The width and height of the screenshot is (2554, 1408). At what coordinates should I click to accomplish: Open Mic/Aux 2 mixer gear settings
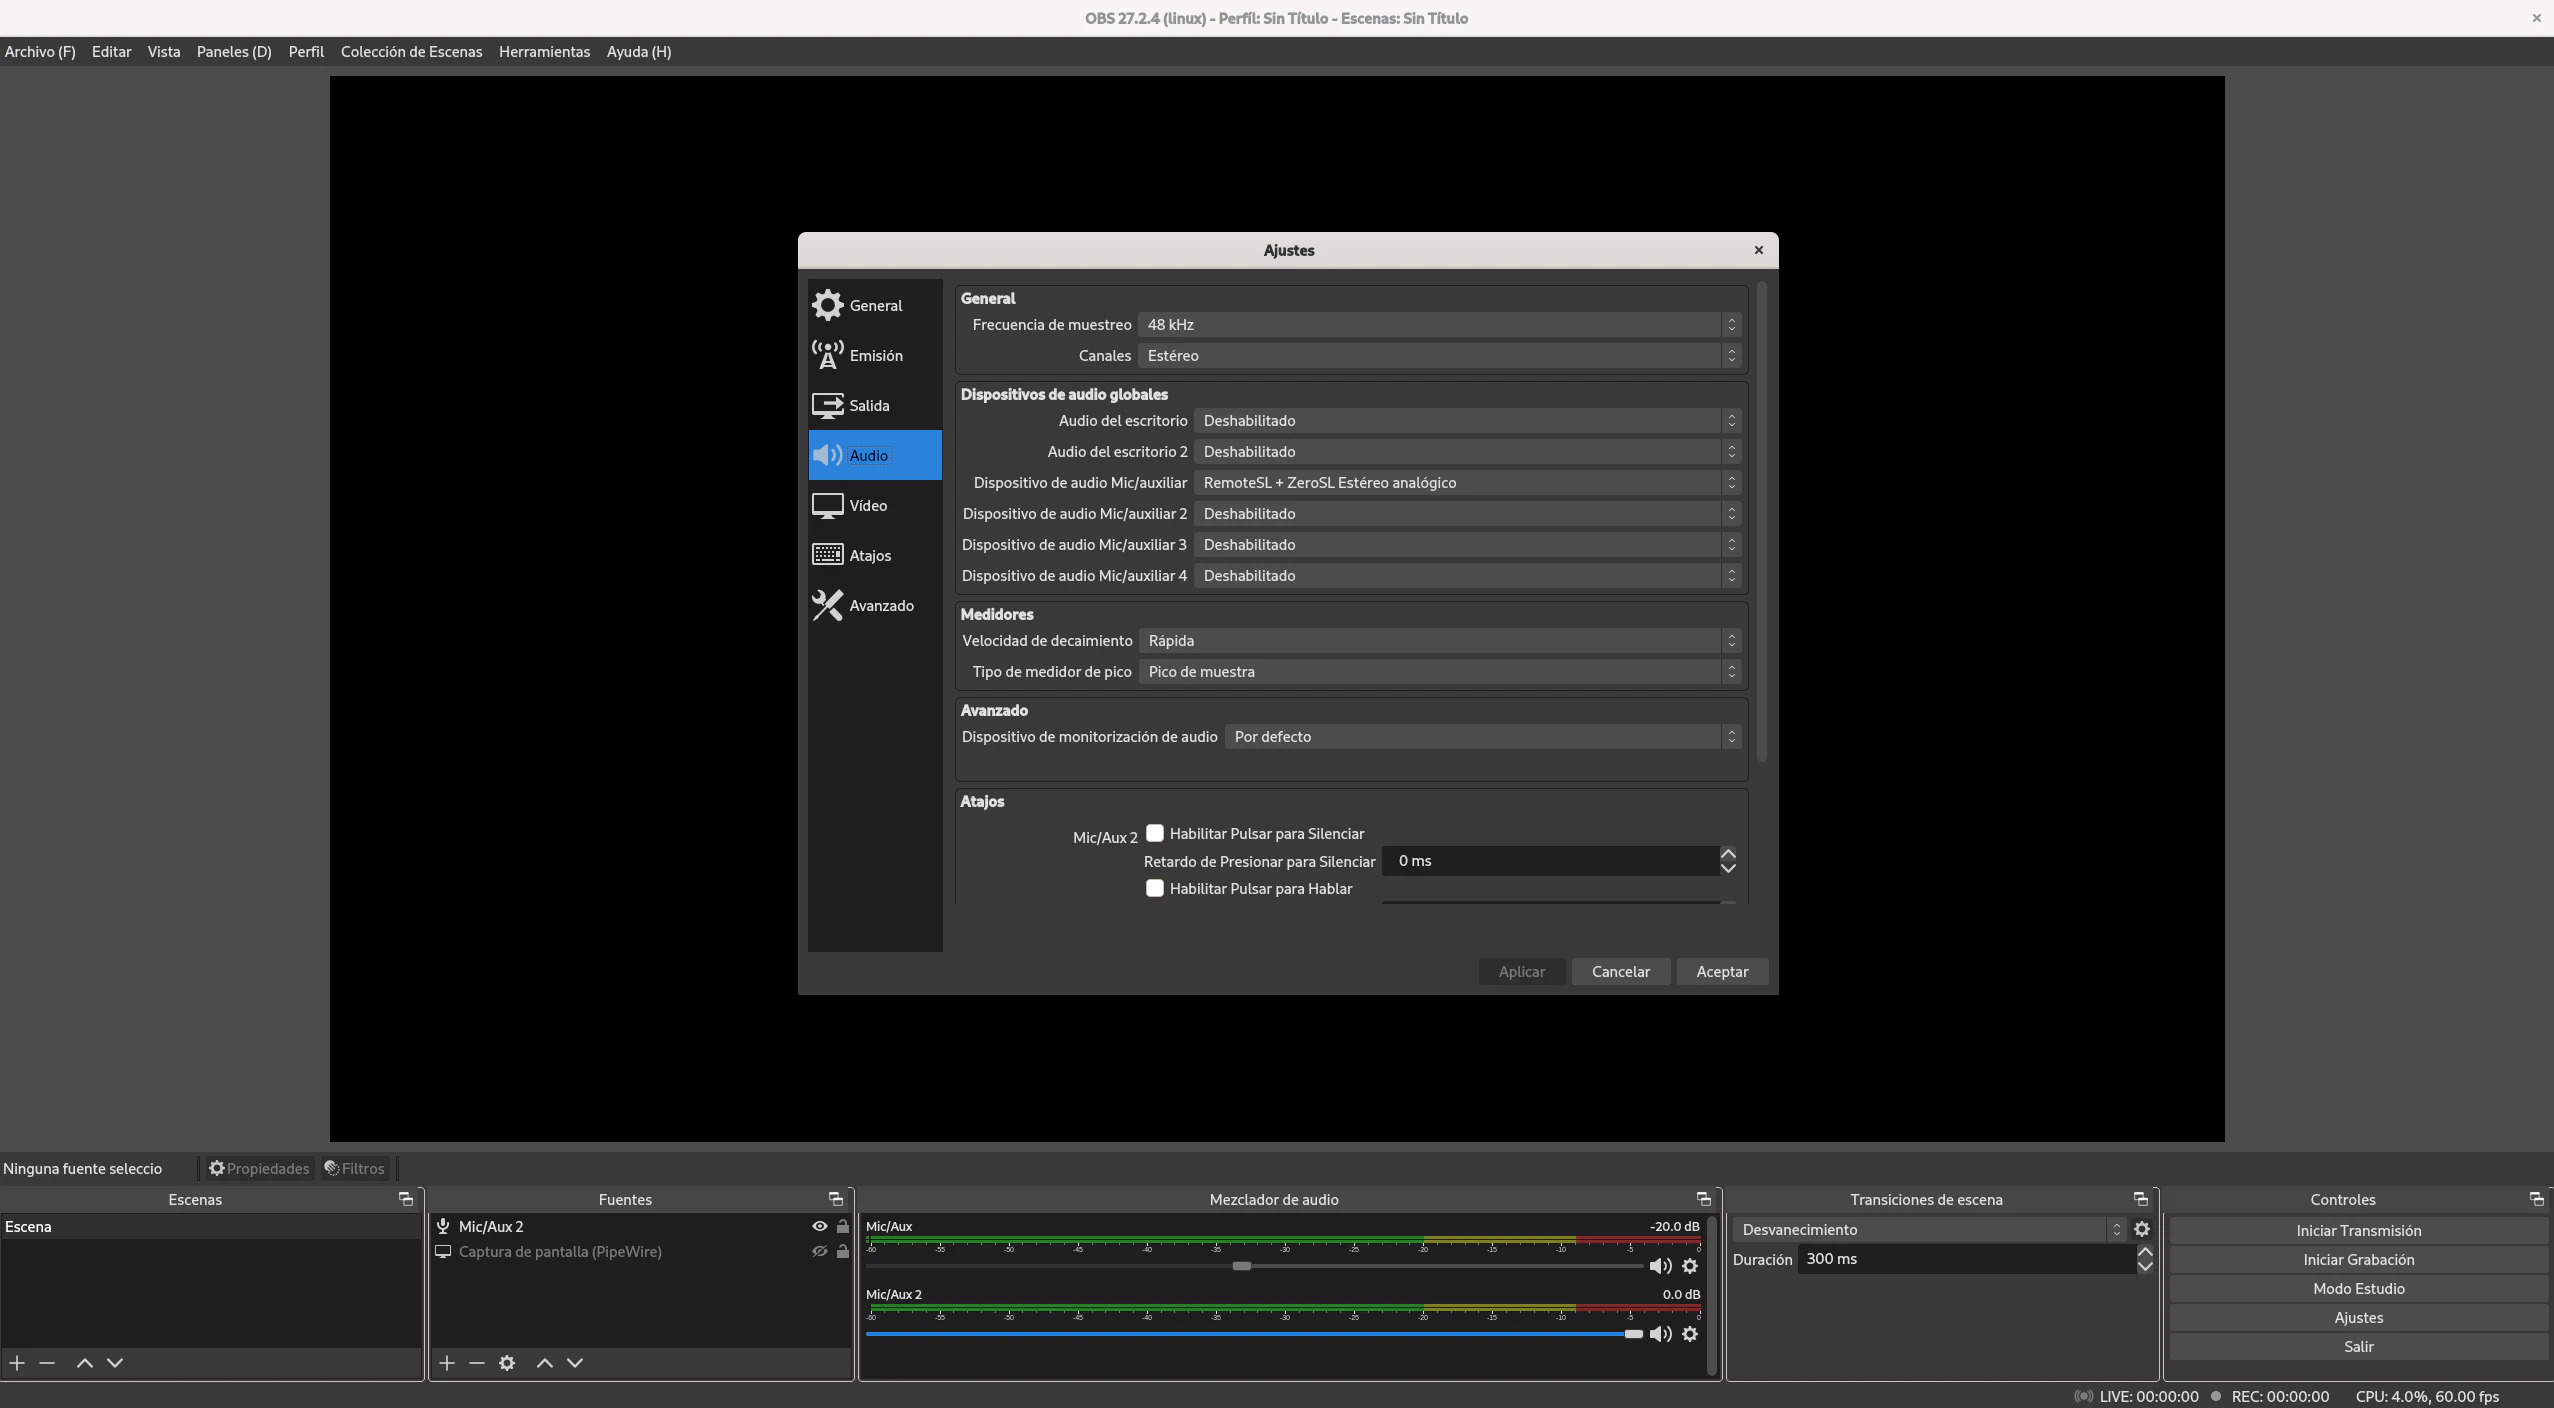click(x=1690, y=1334)
